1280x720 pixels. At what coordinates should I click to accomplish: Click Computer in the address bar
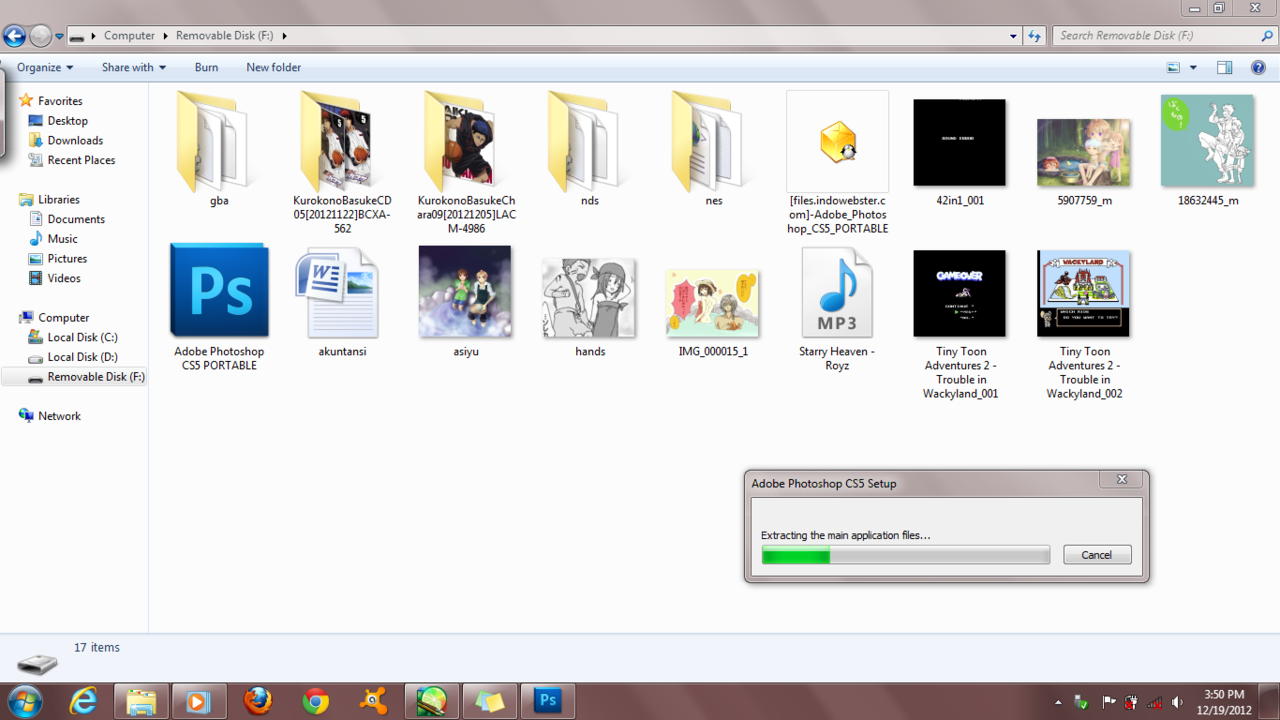click(129, 35)
